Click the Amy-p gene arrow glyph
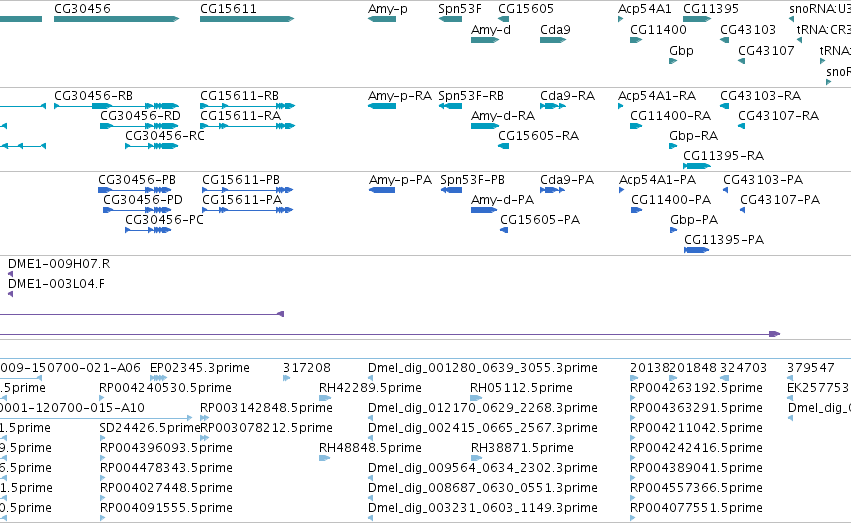Image resolution: width=851 pixels, height=523 pixels. [x=382, y=19]
